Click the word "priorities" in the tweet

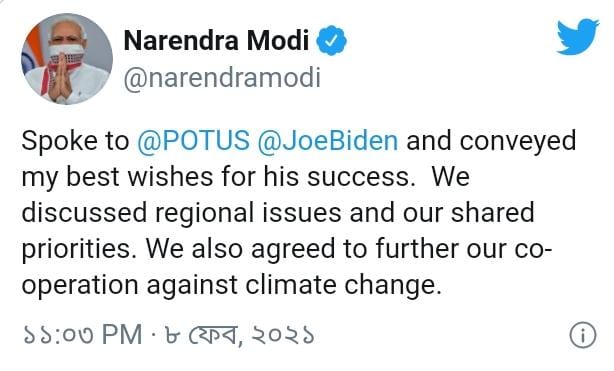79,250
